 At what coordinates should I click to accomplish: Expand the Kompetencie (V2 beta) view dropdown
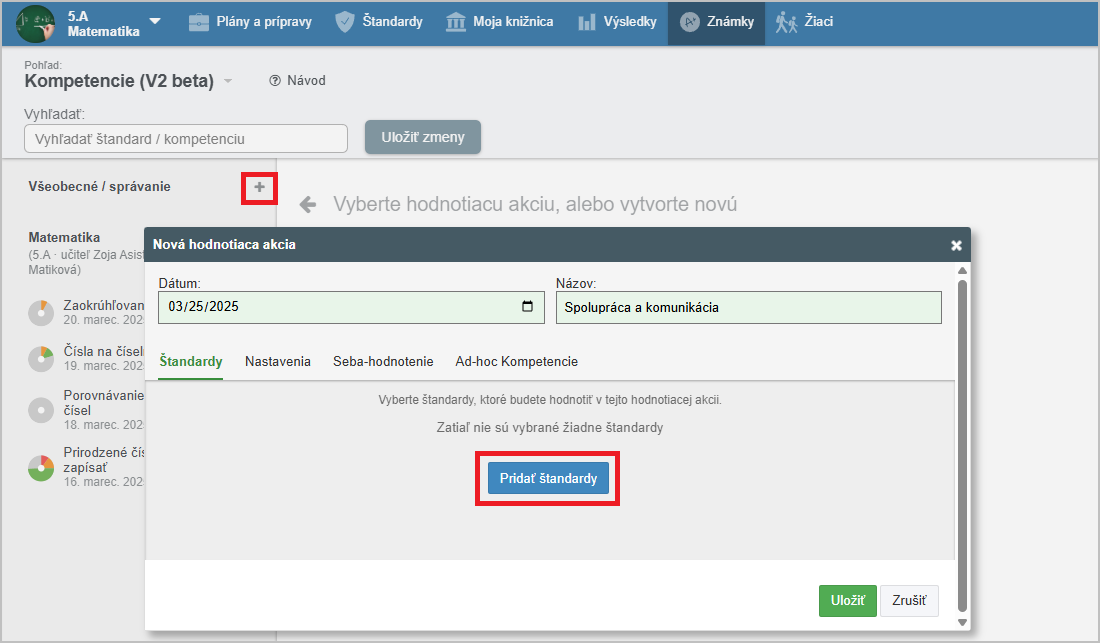click(x=228, y=82)
